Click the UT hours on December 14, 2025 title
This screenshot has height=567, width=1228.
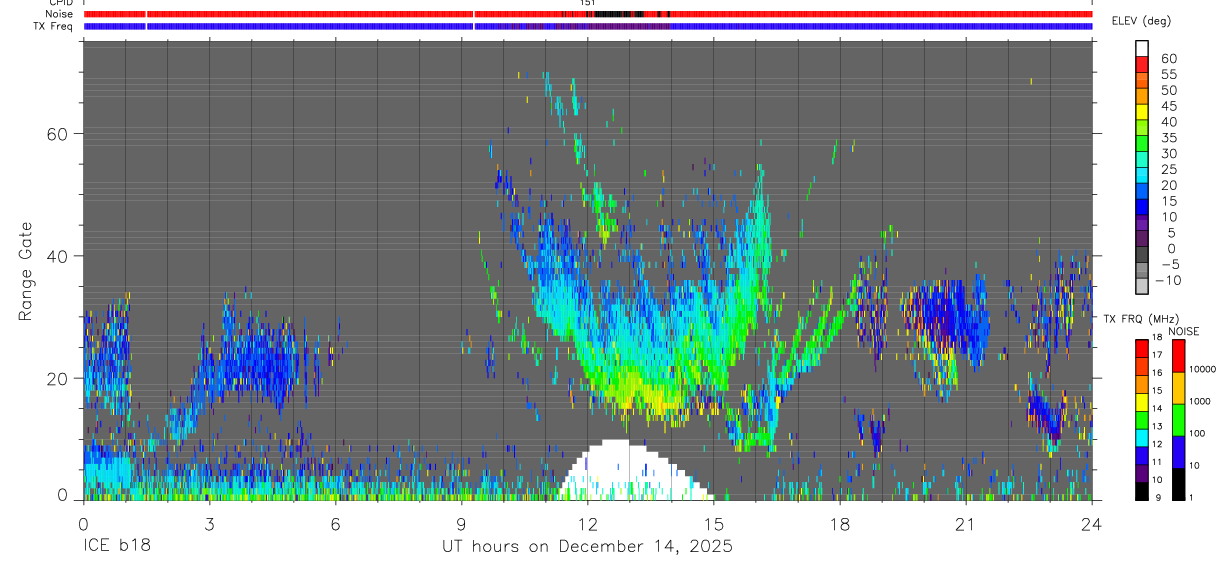tap(588, 547)
